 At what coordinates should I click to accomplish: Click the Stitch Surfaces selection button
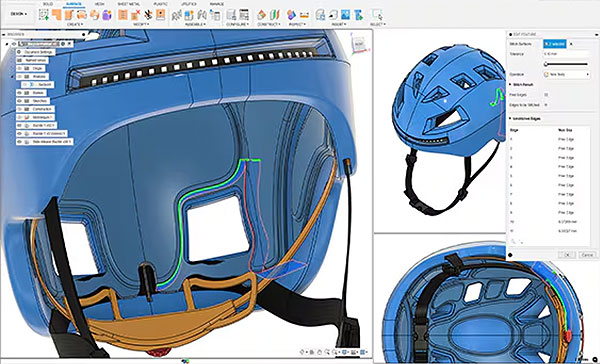click(555, 44)
